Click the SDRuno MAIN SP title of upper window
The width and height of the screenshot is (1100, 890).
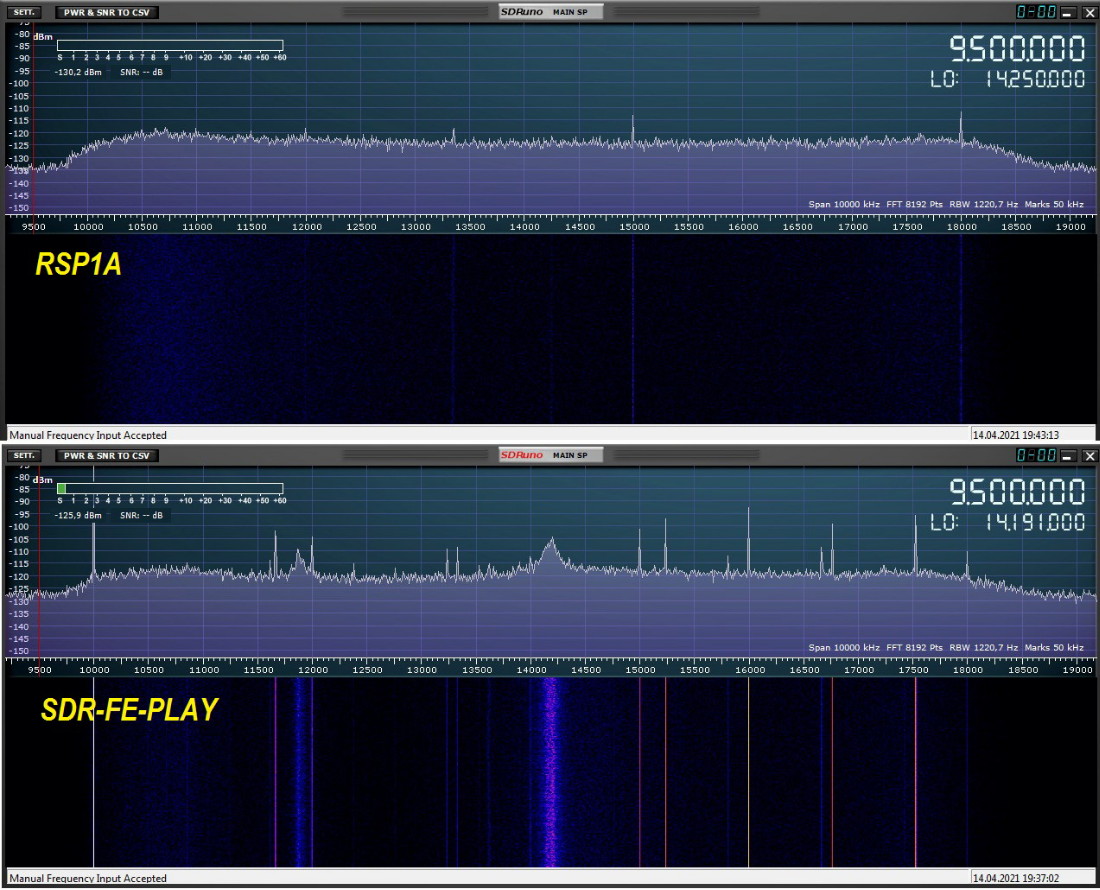pos(551,12)
